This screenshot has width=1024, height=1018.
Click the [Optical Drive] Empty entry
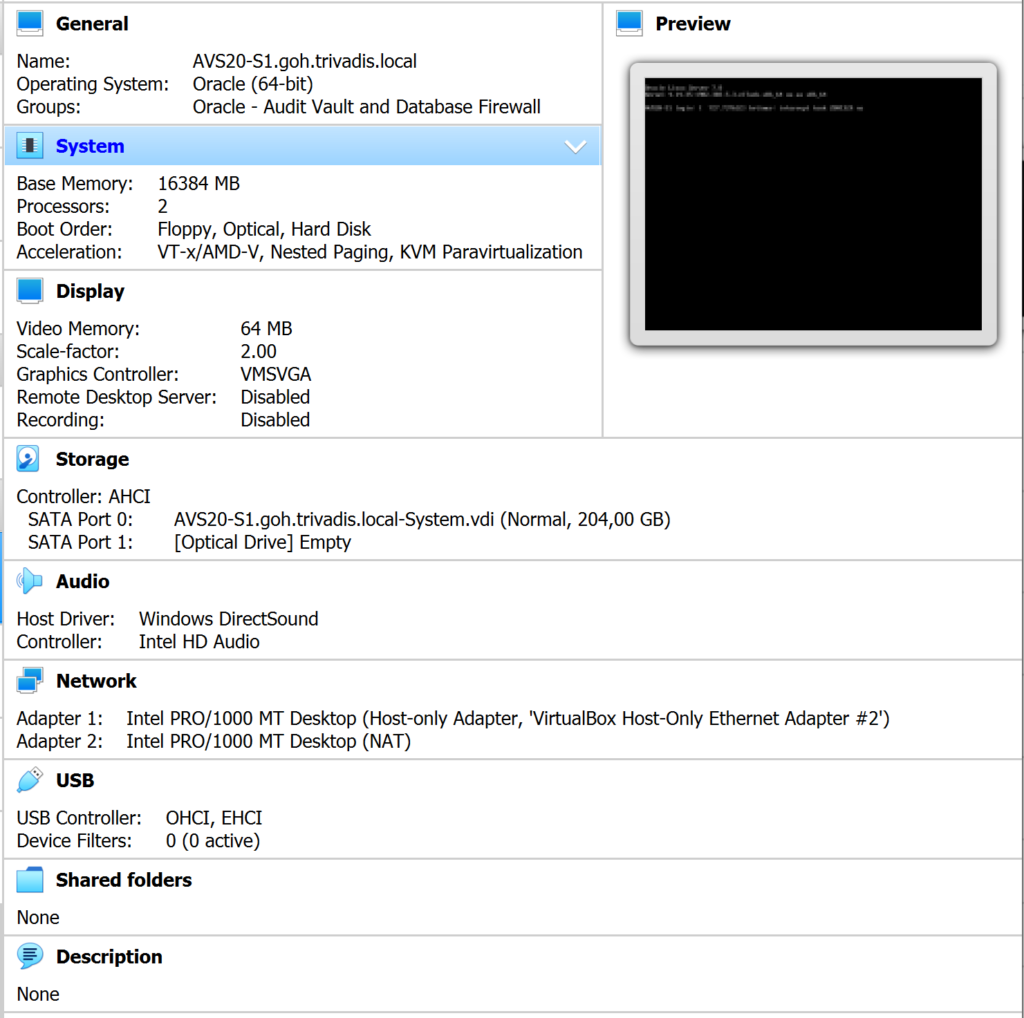coord(263,543)
